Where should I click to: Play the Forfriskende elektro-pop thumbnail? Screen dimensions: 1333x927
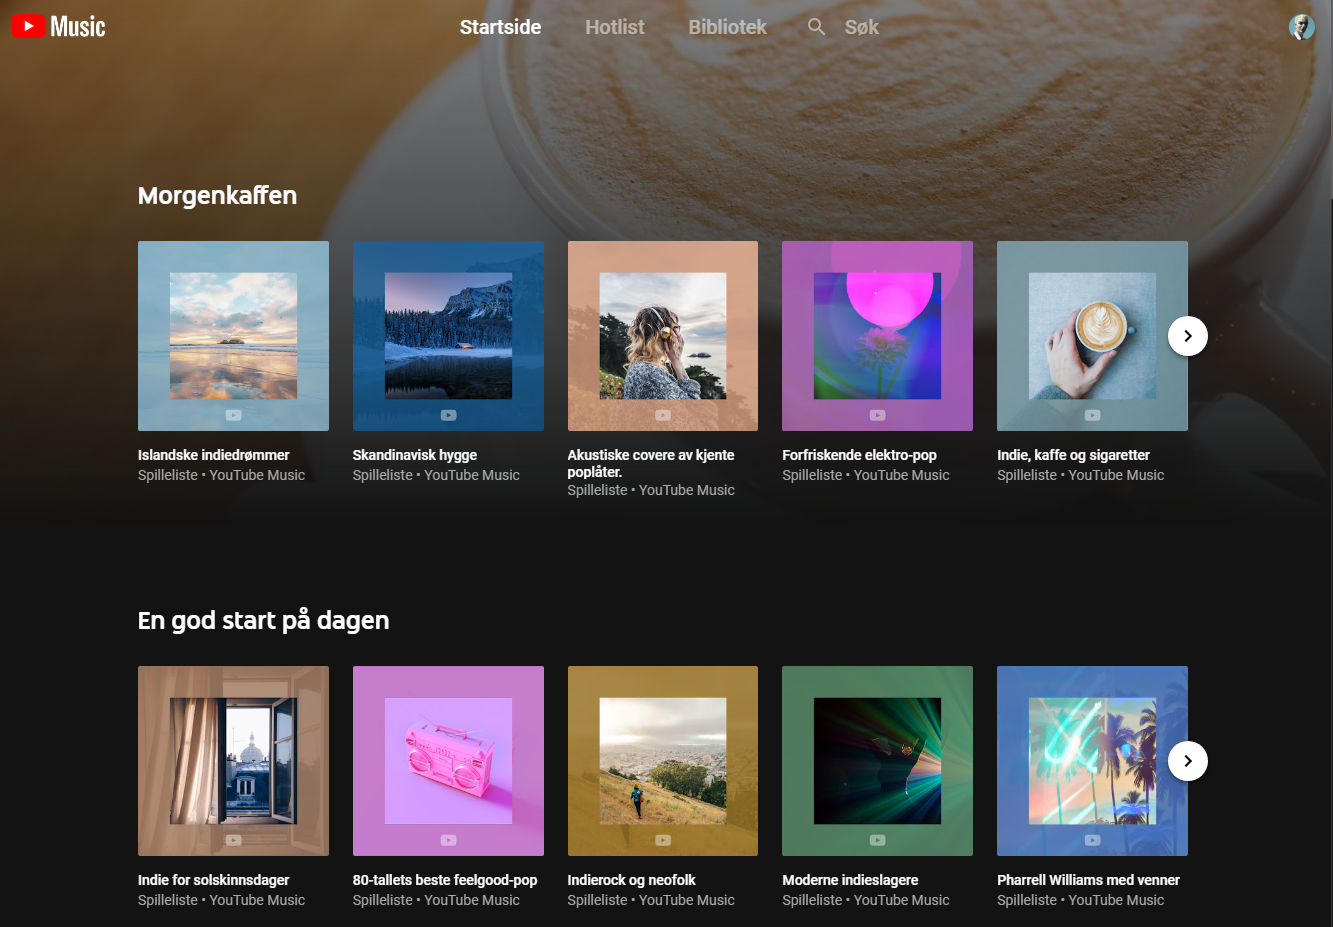click(877, 336)
